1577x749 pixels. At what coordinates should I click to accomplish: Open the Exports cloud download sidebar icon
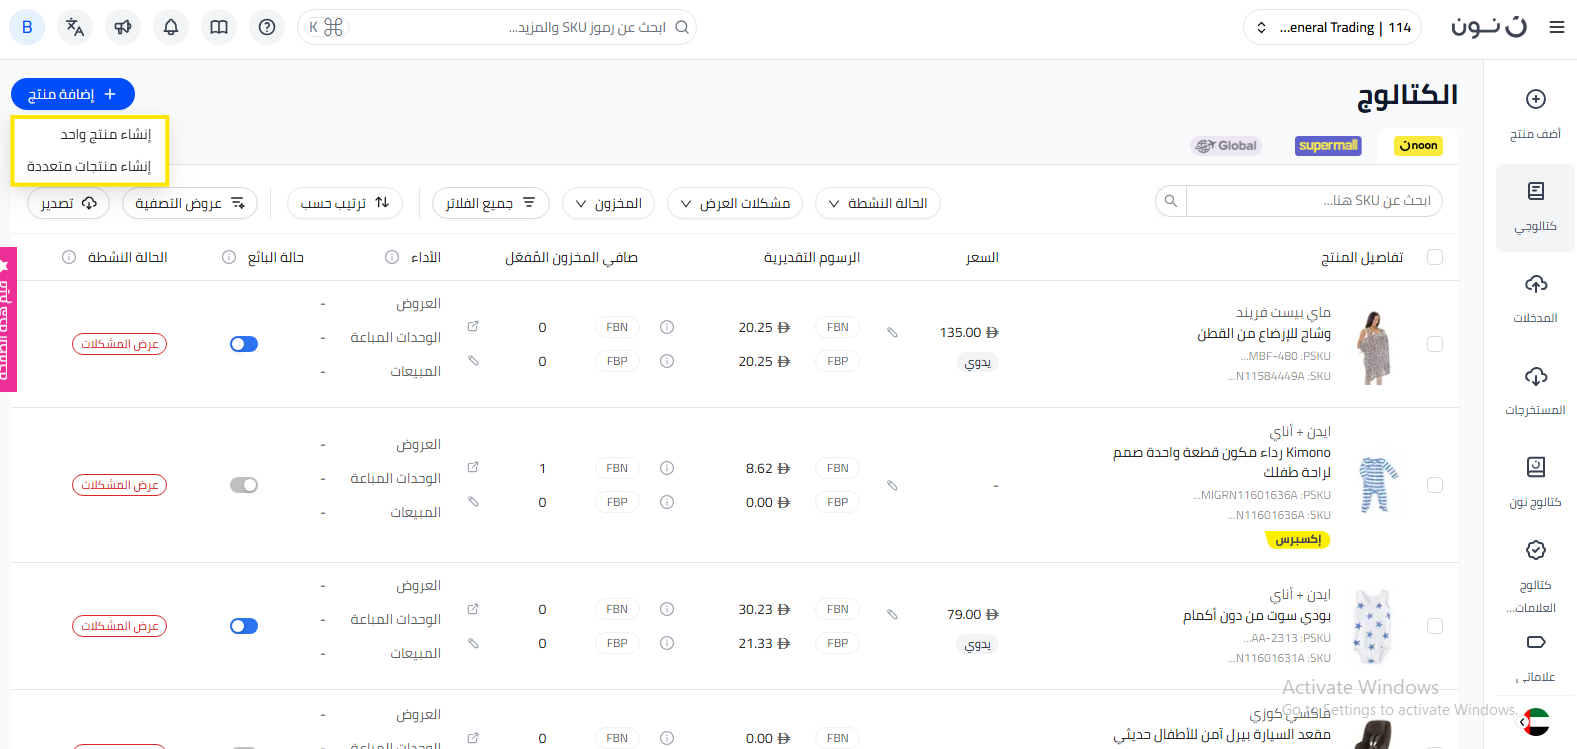click(1535, 389)
